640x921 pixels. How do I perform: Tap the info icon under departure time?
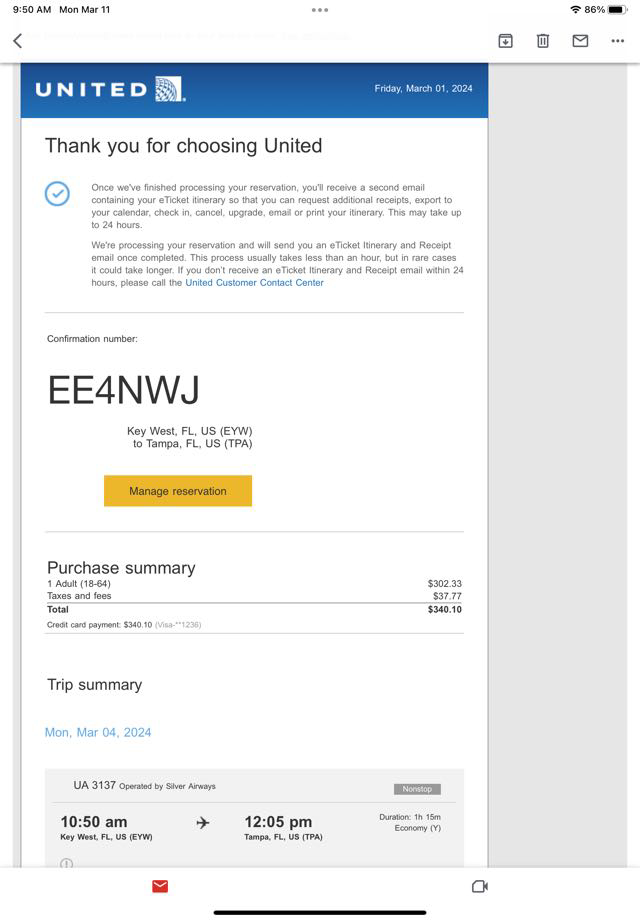tap(67, 863)
